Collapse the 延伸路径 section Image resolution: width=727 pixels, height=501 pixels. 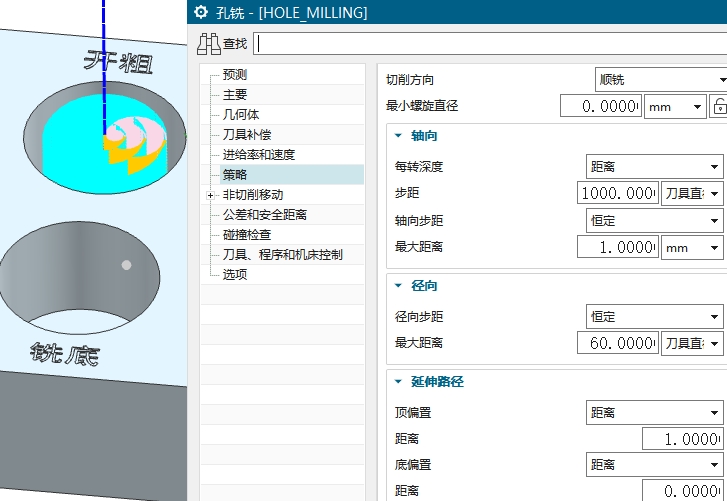pyautogui.click(x=398, y=381)
